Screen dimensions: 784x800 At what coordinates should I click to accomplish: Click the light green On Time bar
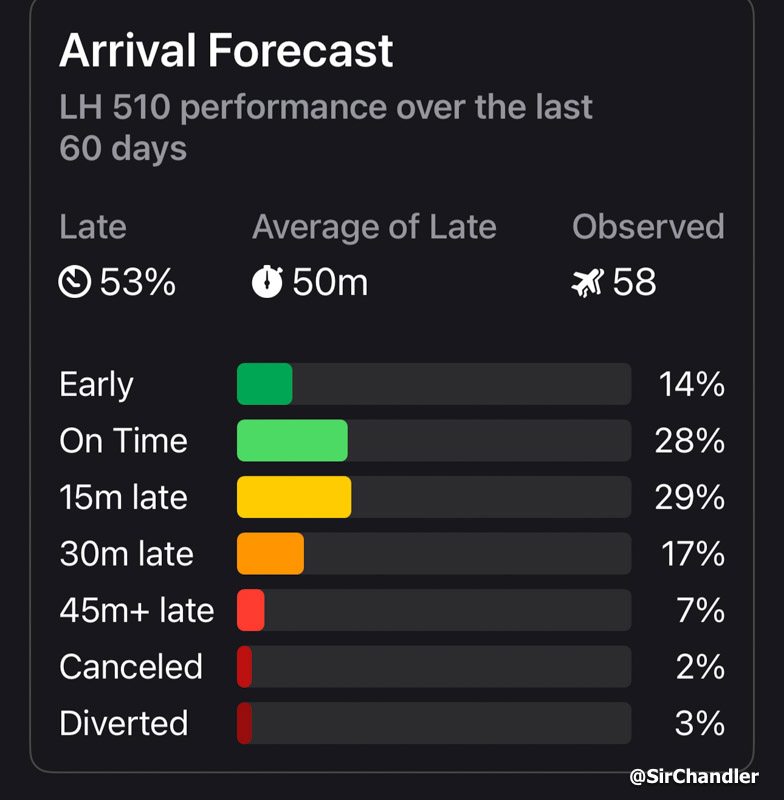292,441
